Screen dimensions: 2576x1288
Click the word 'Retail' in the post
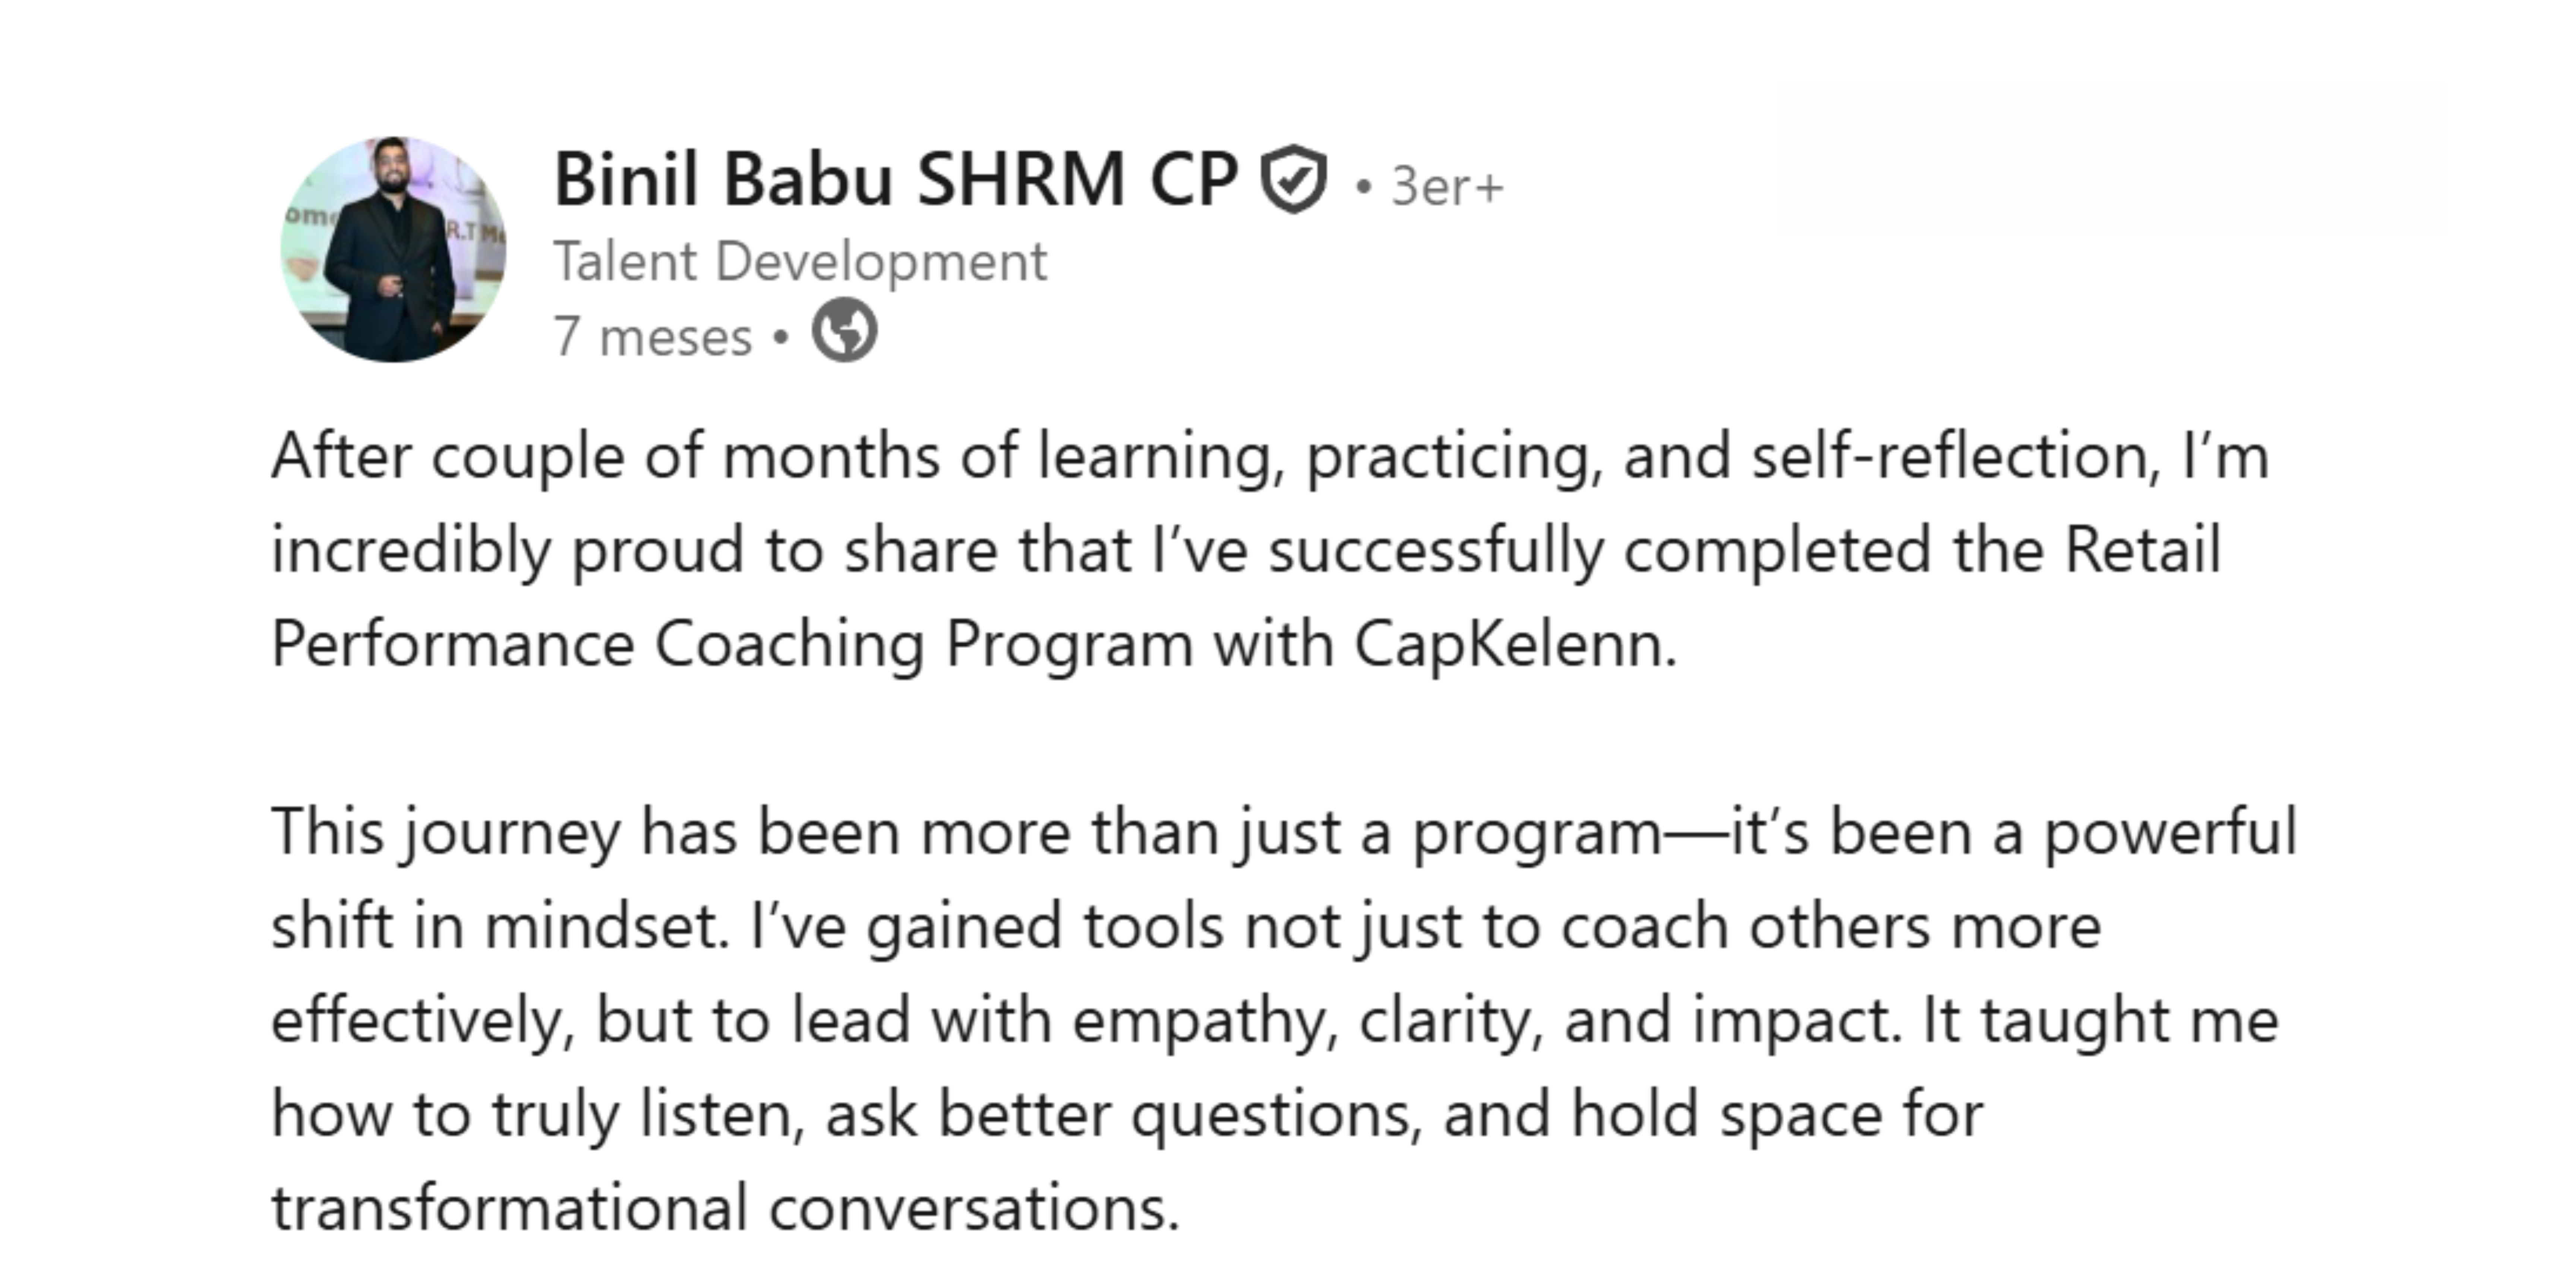(2142, 550)
